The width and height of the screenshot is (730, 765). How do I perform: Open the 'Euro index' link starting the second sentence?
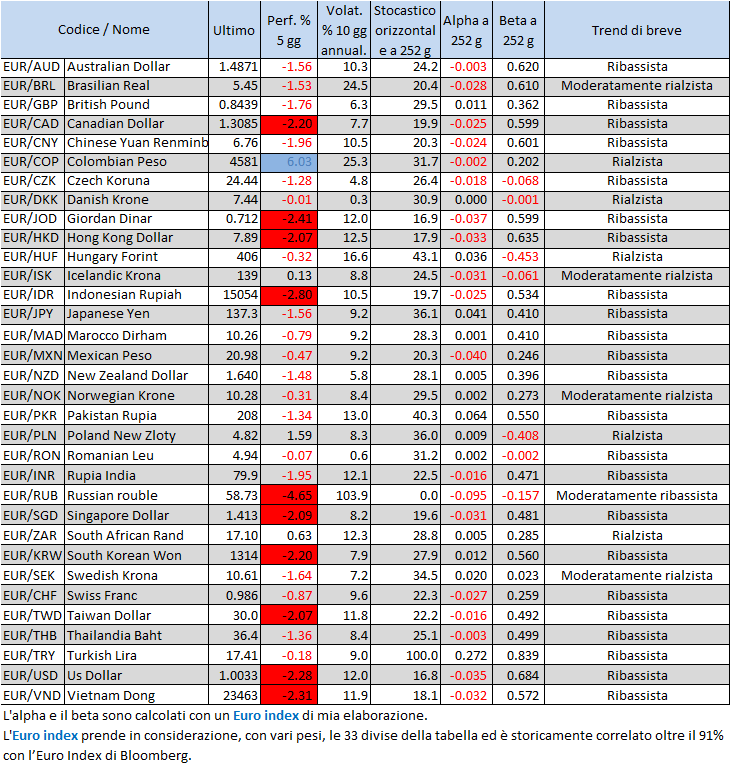[45, 735]
